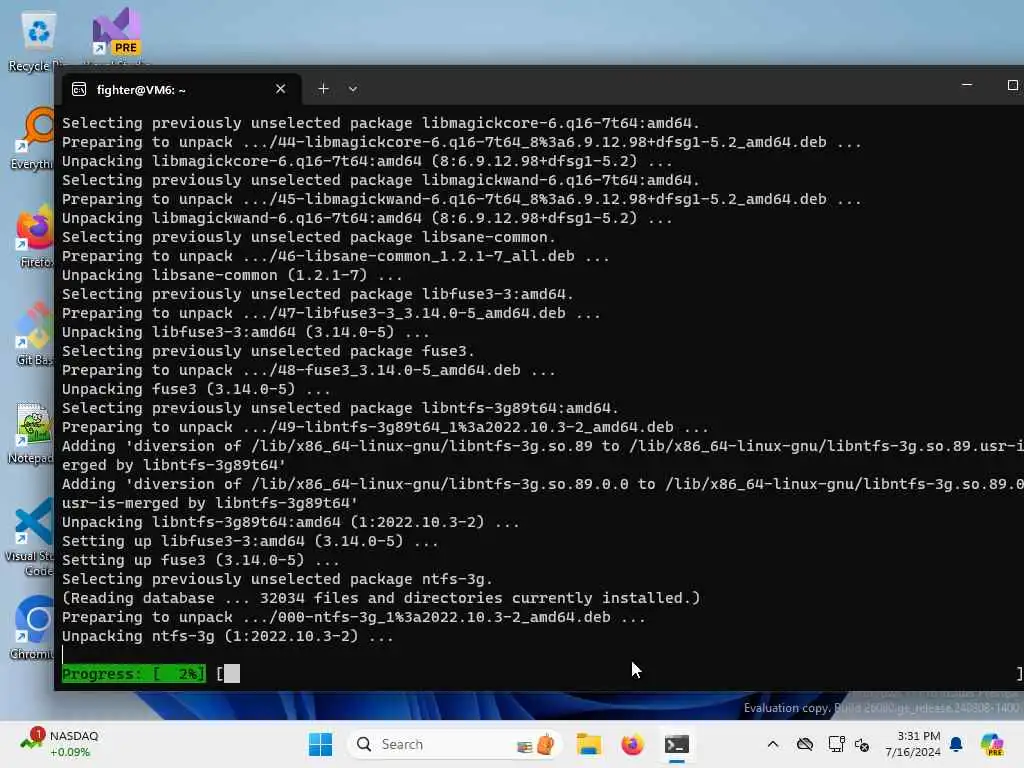Open notifications bell icon
The height and width of the screenshot is (768, 1024).
point(956,744)
